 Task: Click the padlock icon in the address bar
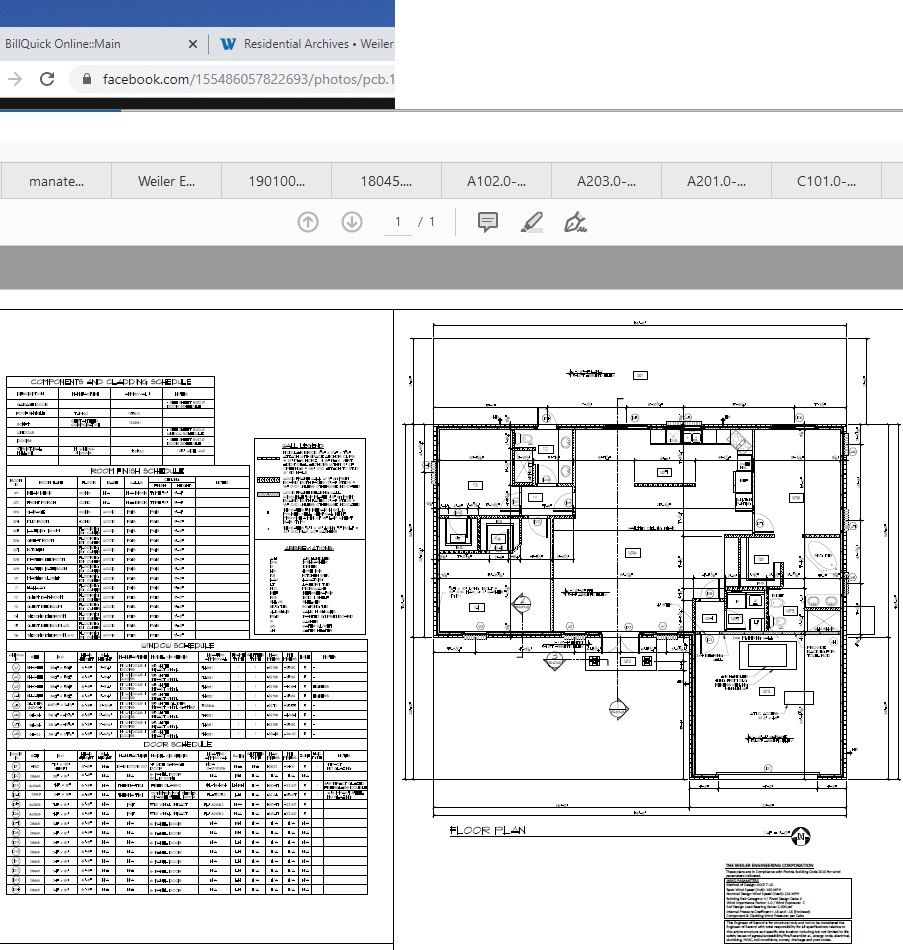88,79
